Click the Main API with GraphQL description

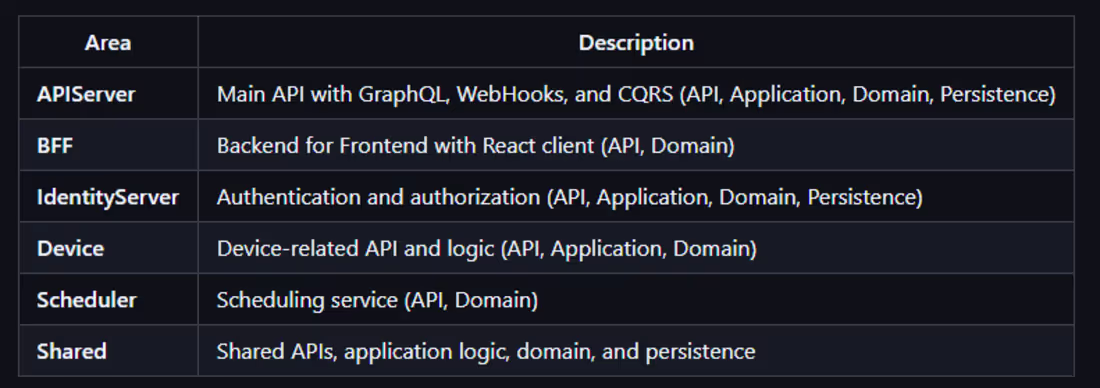coord(636,94)
